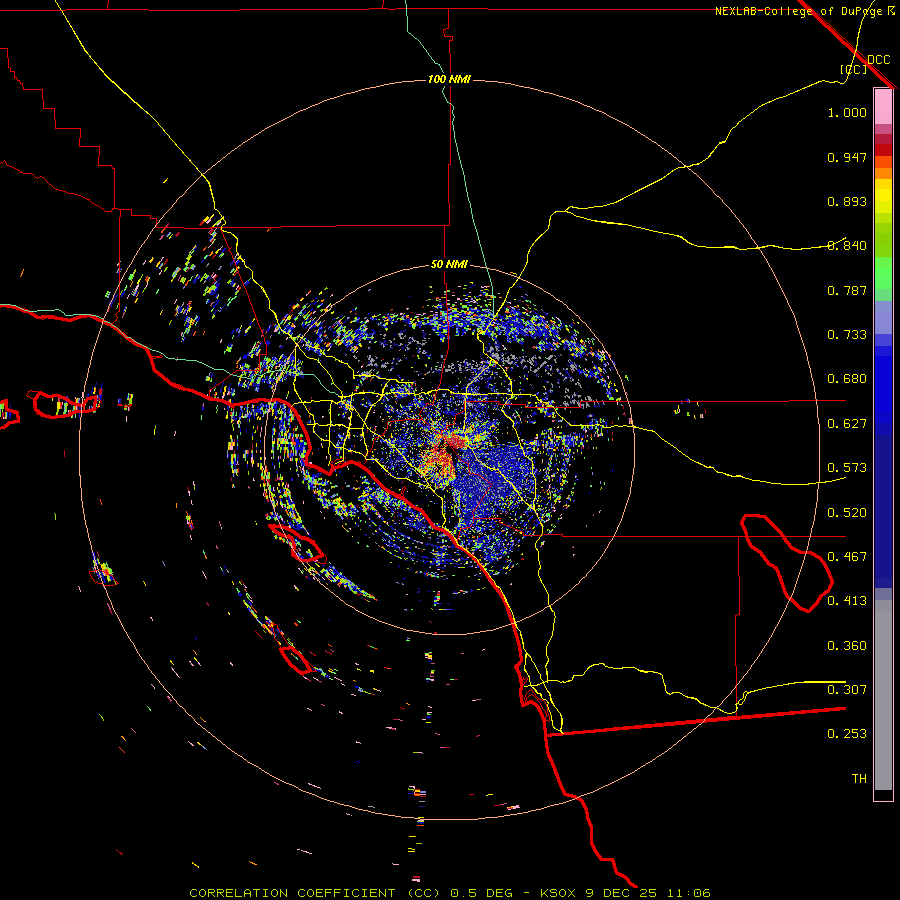Click the dense red echo cluster at radar center

click(455, 441)
